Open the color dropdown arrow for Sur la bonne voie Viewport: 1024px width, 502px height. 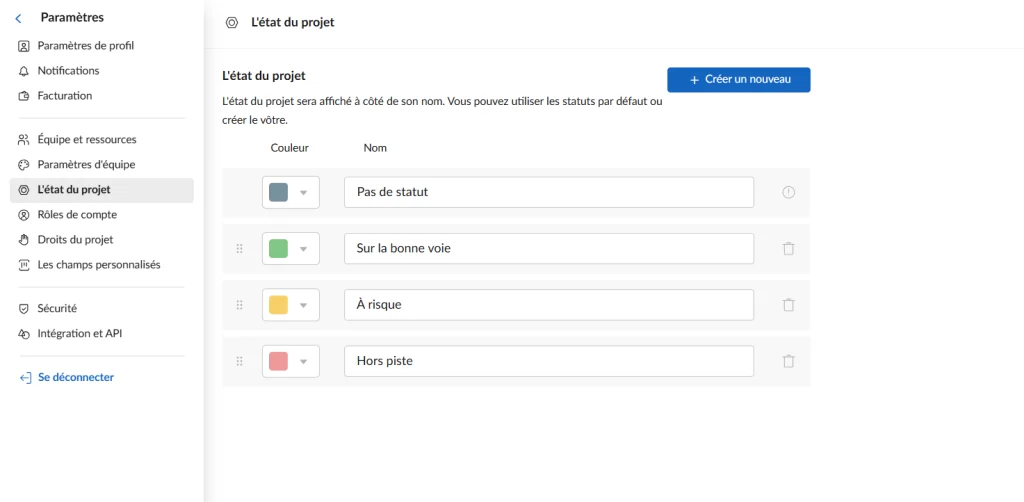pos(303,249)
